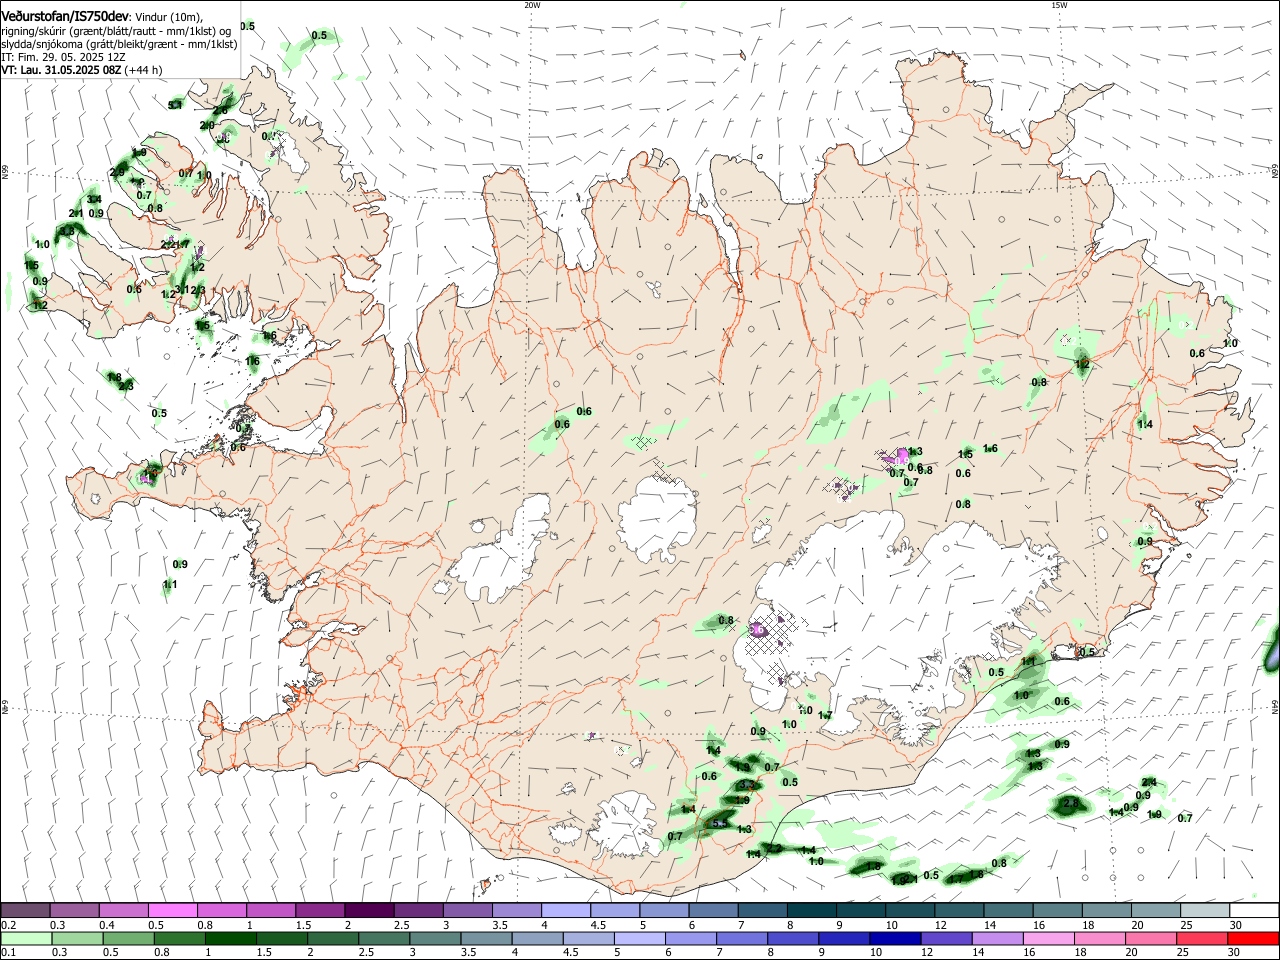Click the 'rigning/skúrir' legend description line
This screenshot has width=1280, height=960.
117,32
